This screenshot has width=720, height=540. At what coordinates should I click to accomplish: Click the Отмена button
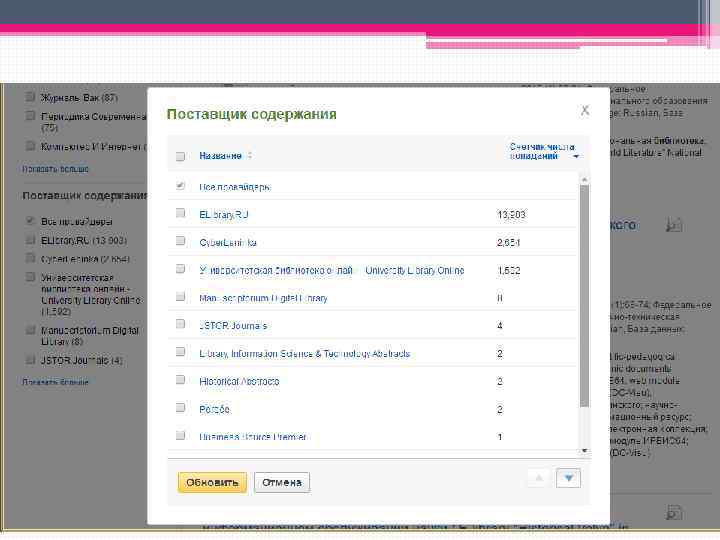point(282,483)
